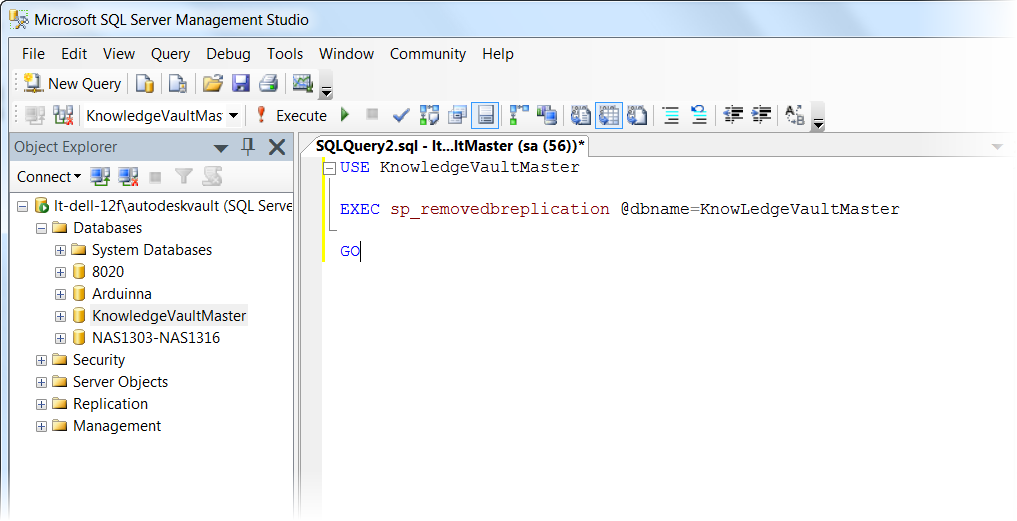
Task: Close the Object Explorer panel
Action: pyautogui.click(x=277, y=147)
